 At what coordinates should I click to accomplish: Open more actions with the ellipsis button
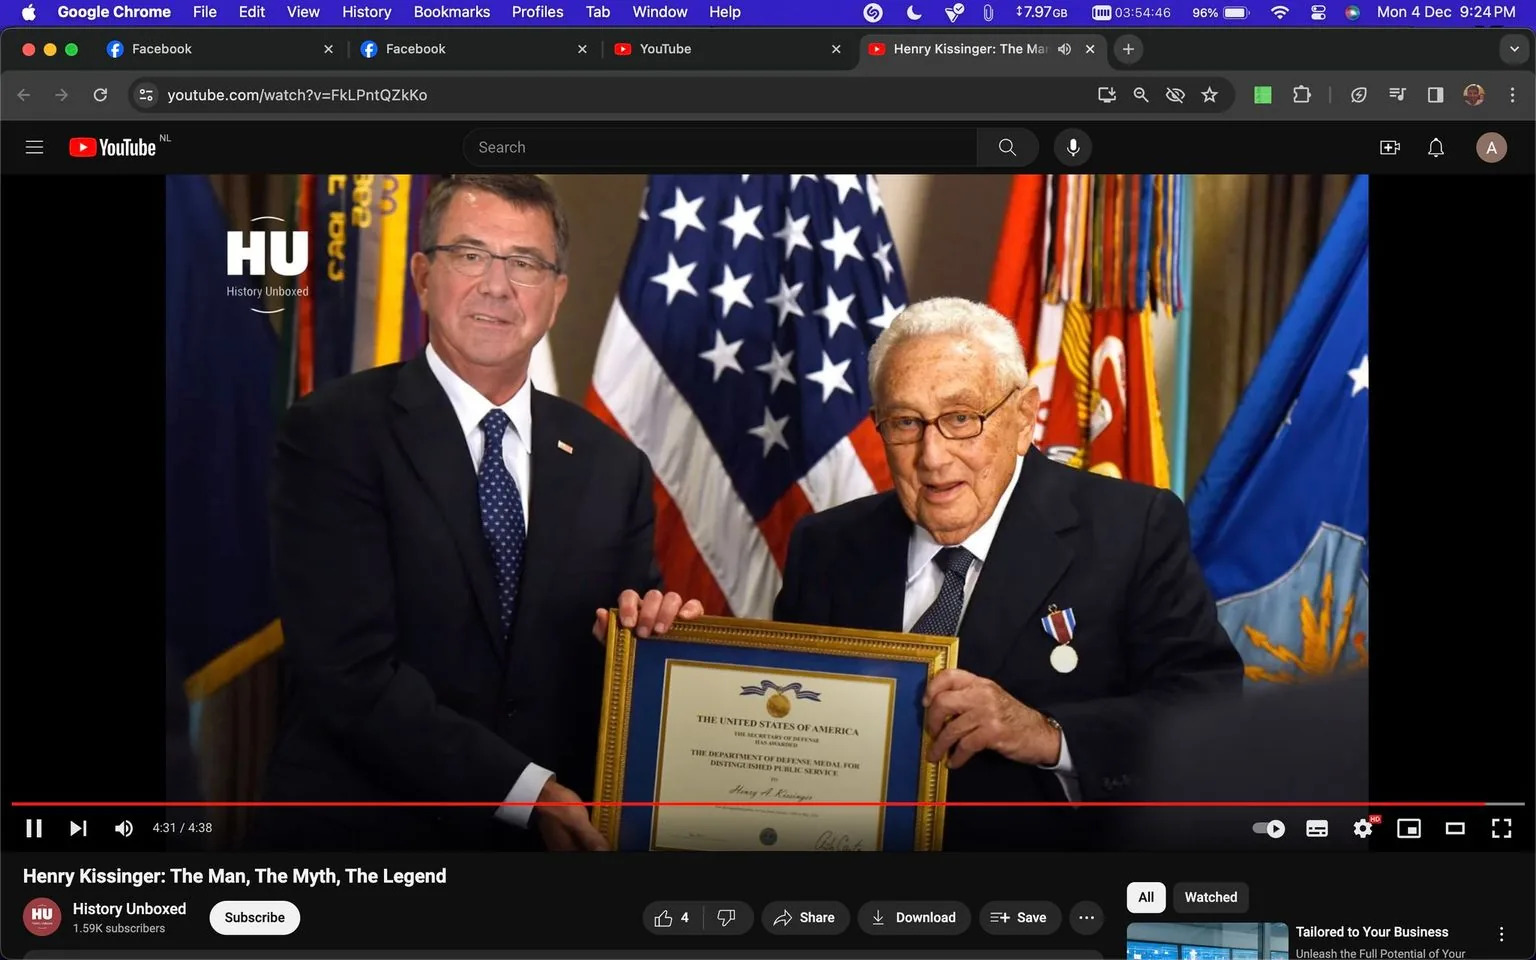coord(1086,917)
